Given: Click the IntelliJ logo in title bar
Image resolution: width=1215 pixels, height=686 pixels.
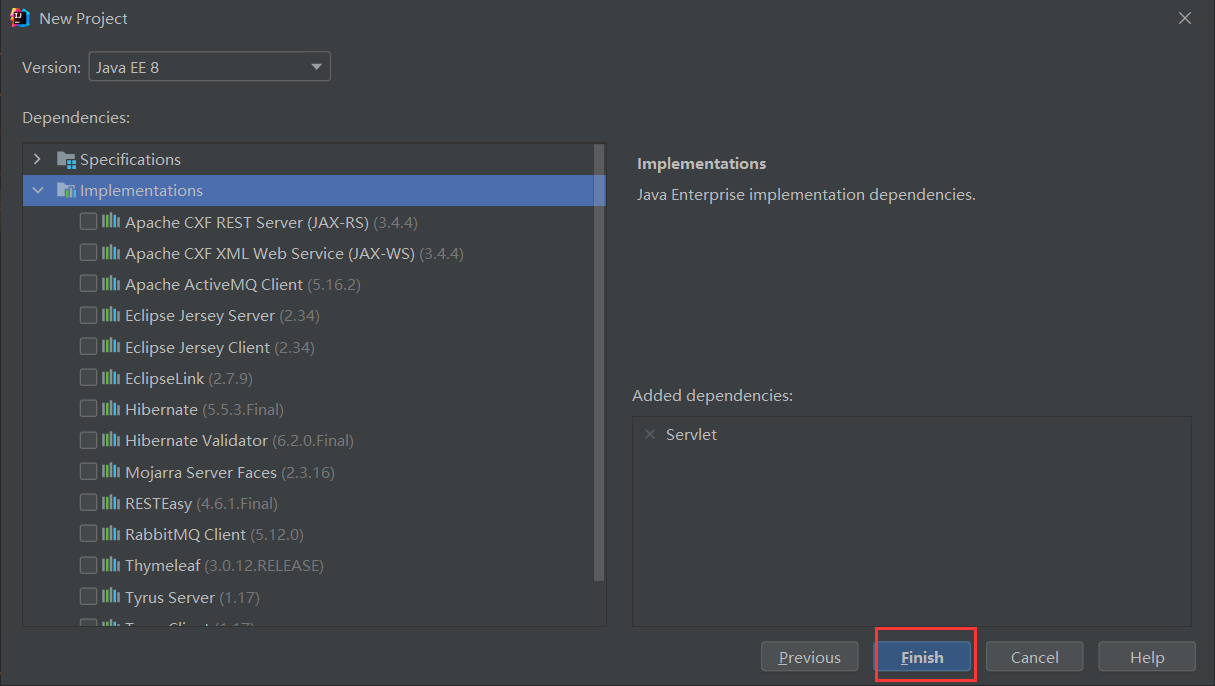Looking at the screenshot, I should click(19, 18).
